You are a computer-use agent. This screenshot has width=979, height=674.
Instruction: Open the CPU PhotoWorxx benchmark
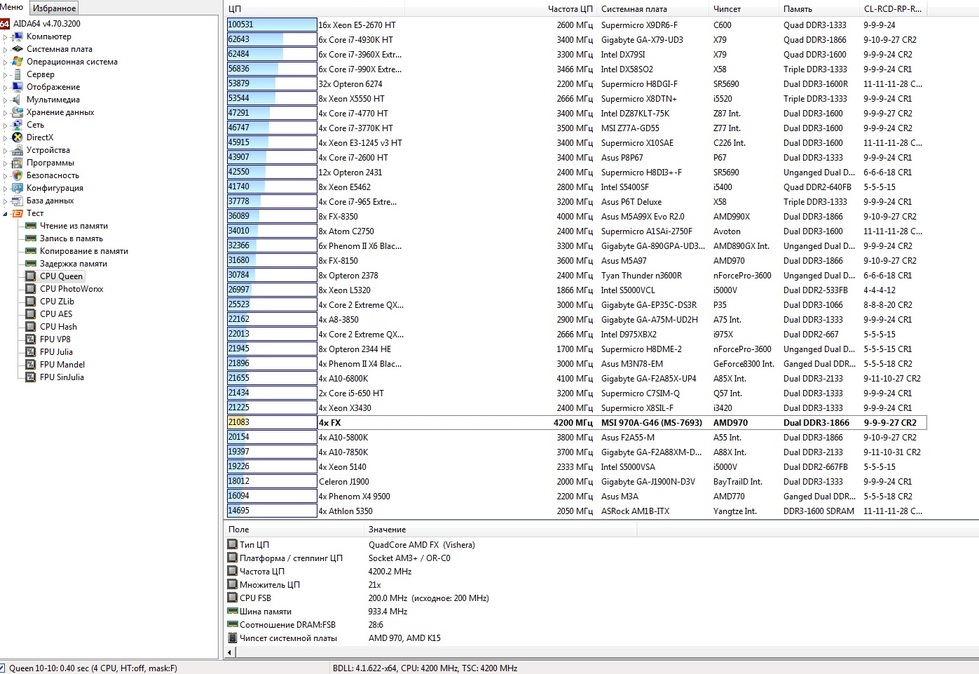[71, 288]
